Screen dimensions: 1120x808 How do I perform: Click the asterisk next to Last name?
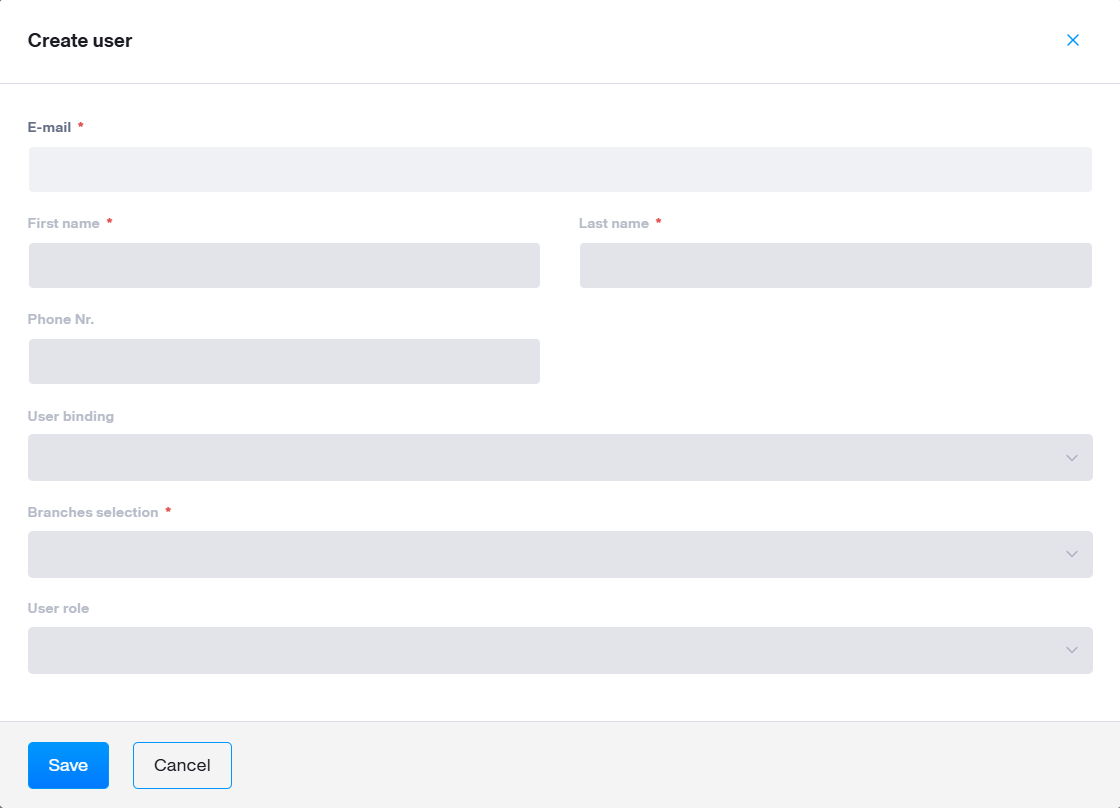click(659, 222)
